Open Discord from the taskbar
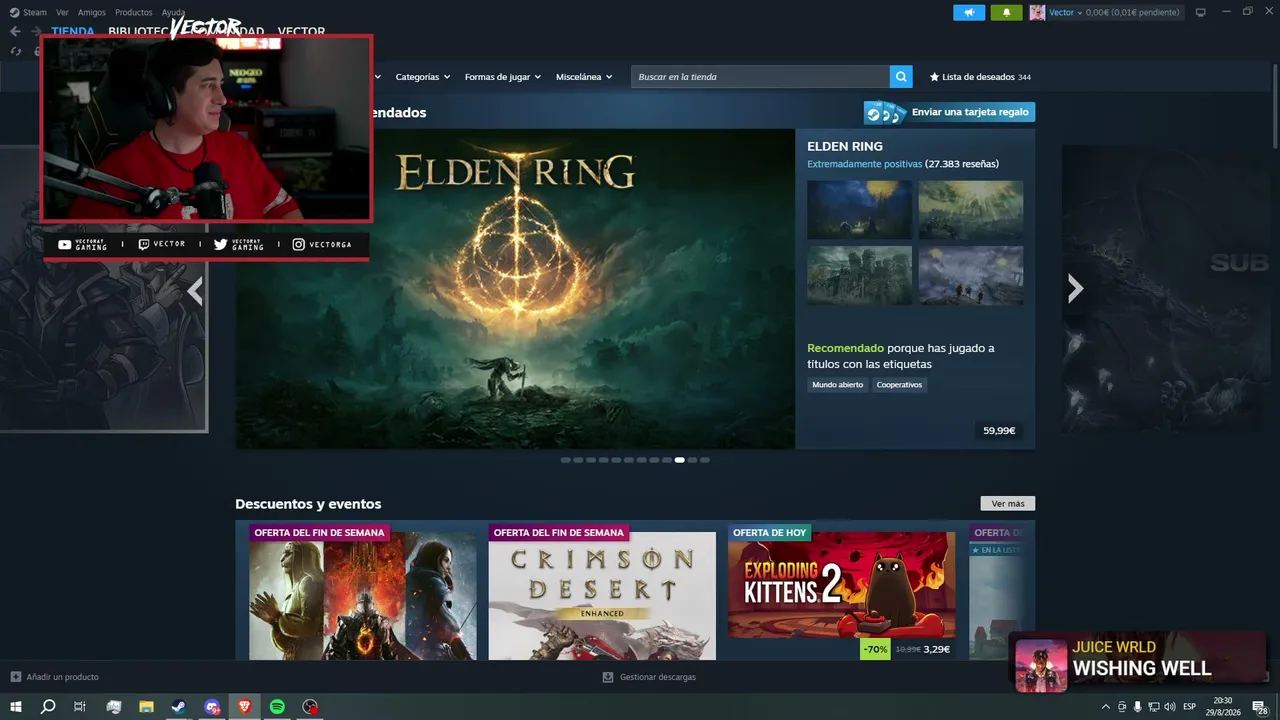The image size is (1280, 720). pyautogui.click(x=212, y=707)
